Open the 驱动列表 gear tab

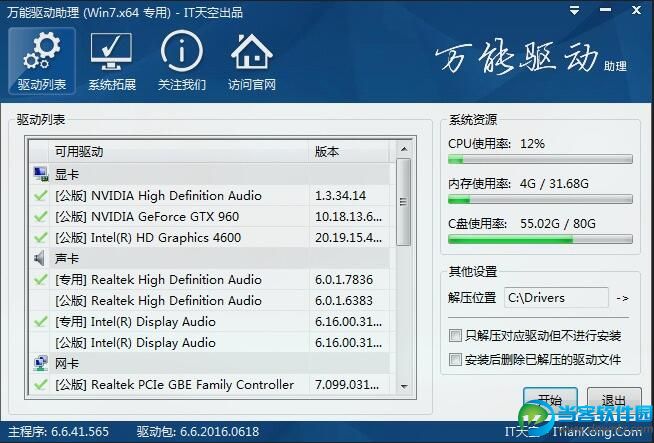[x=42, y=61]
